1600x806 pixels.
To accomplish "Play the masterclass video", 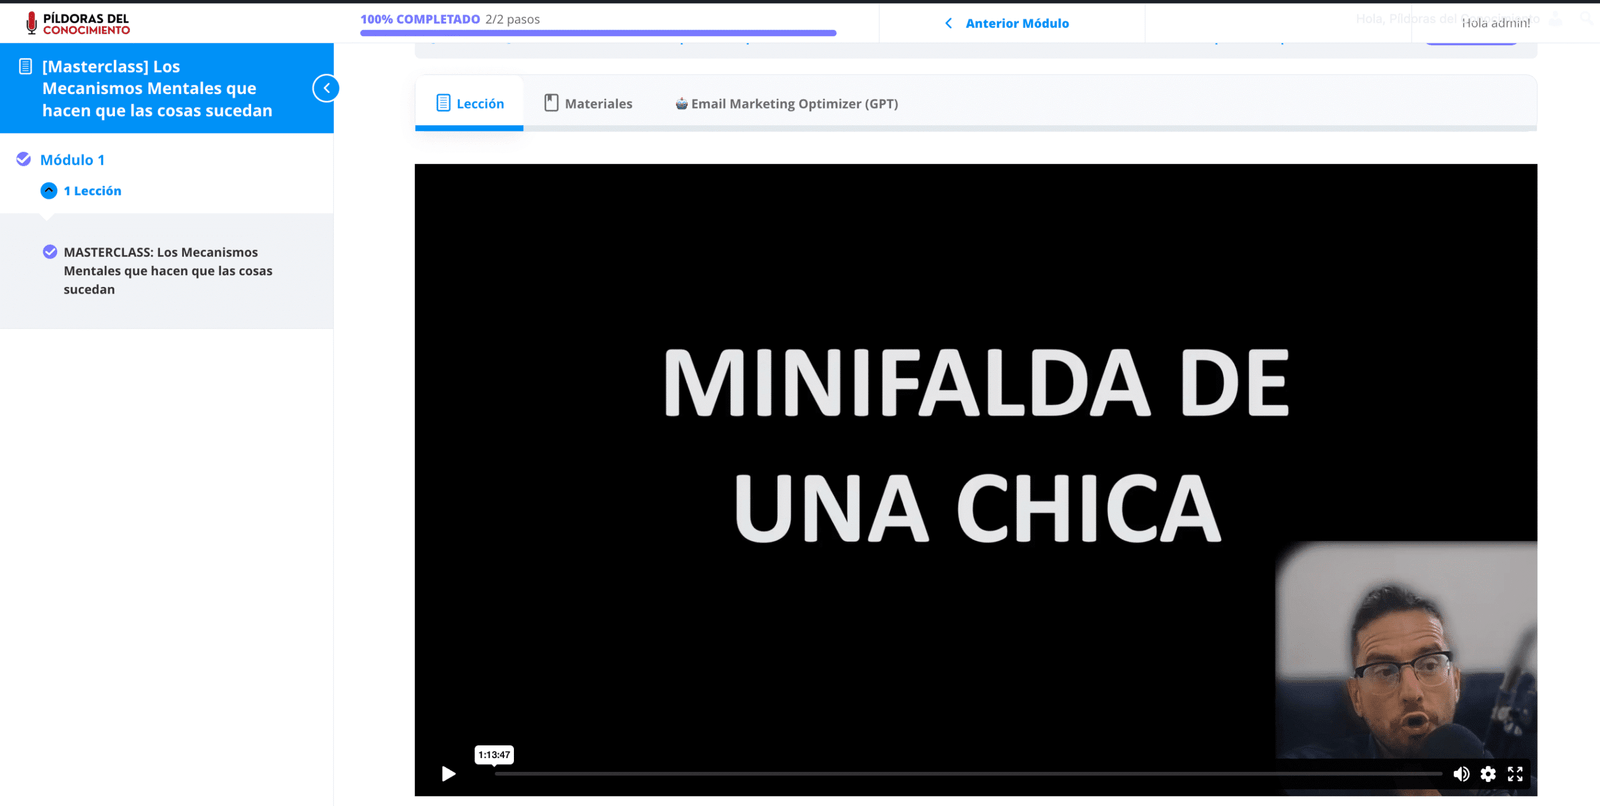I will [x=448, y=774].
